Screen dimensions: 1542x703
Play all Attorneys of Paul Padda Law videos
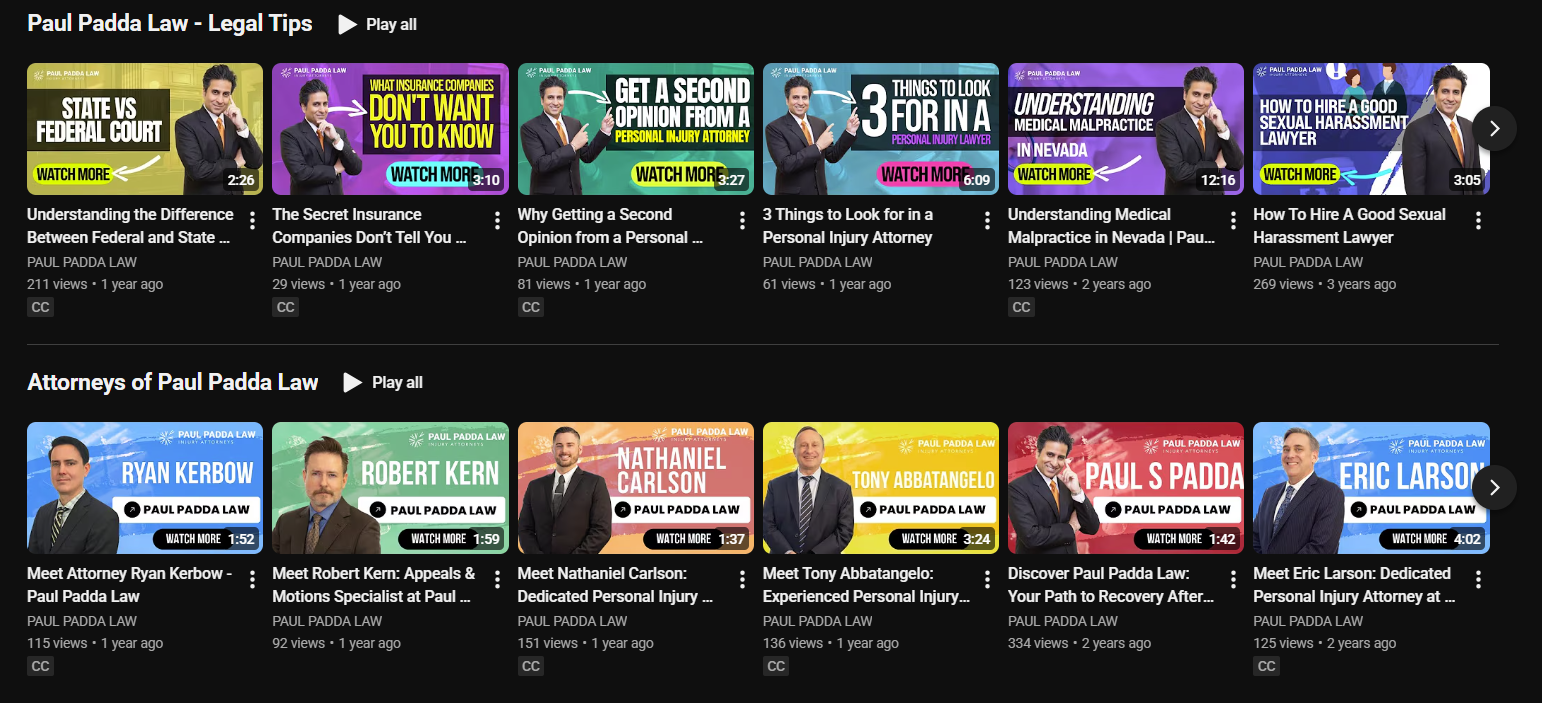384,382
